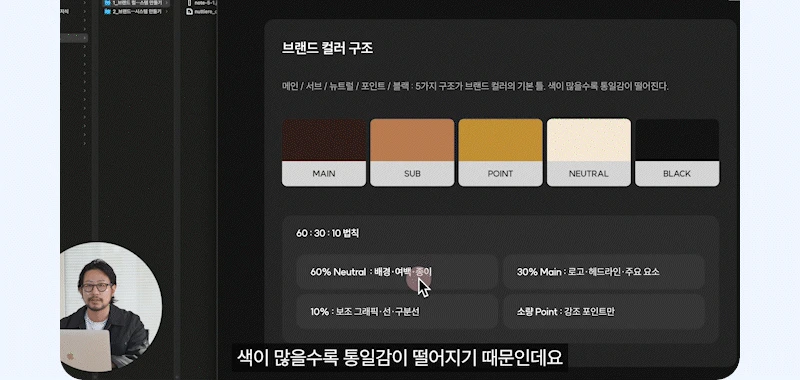Select the cream NEUTRAL color swatch

tap(589, 140)
